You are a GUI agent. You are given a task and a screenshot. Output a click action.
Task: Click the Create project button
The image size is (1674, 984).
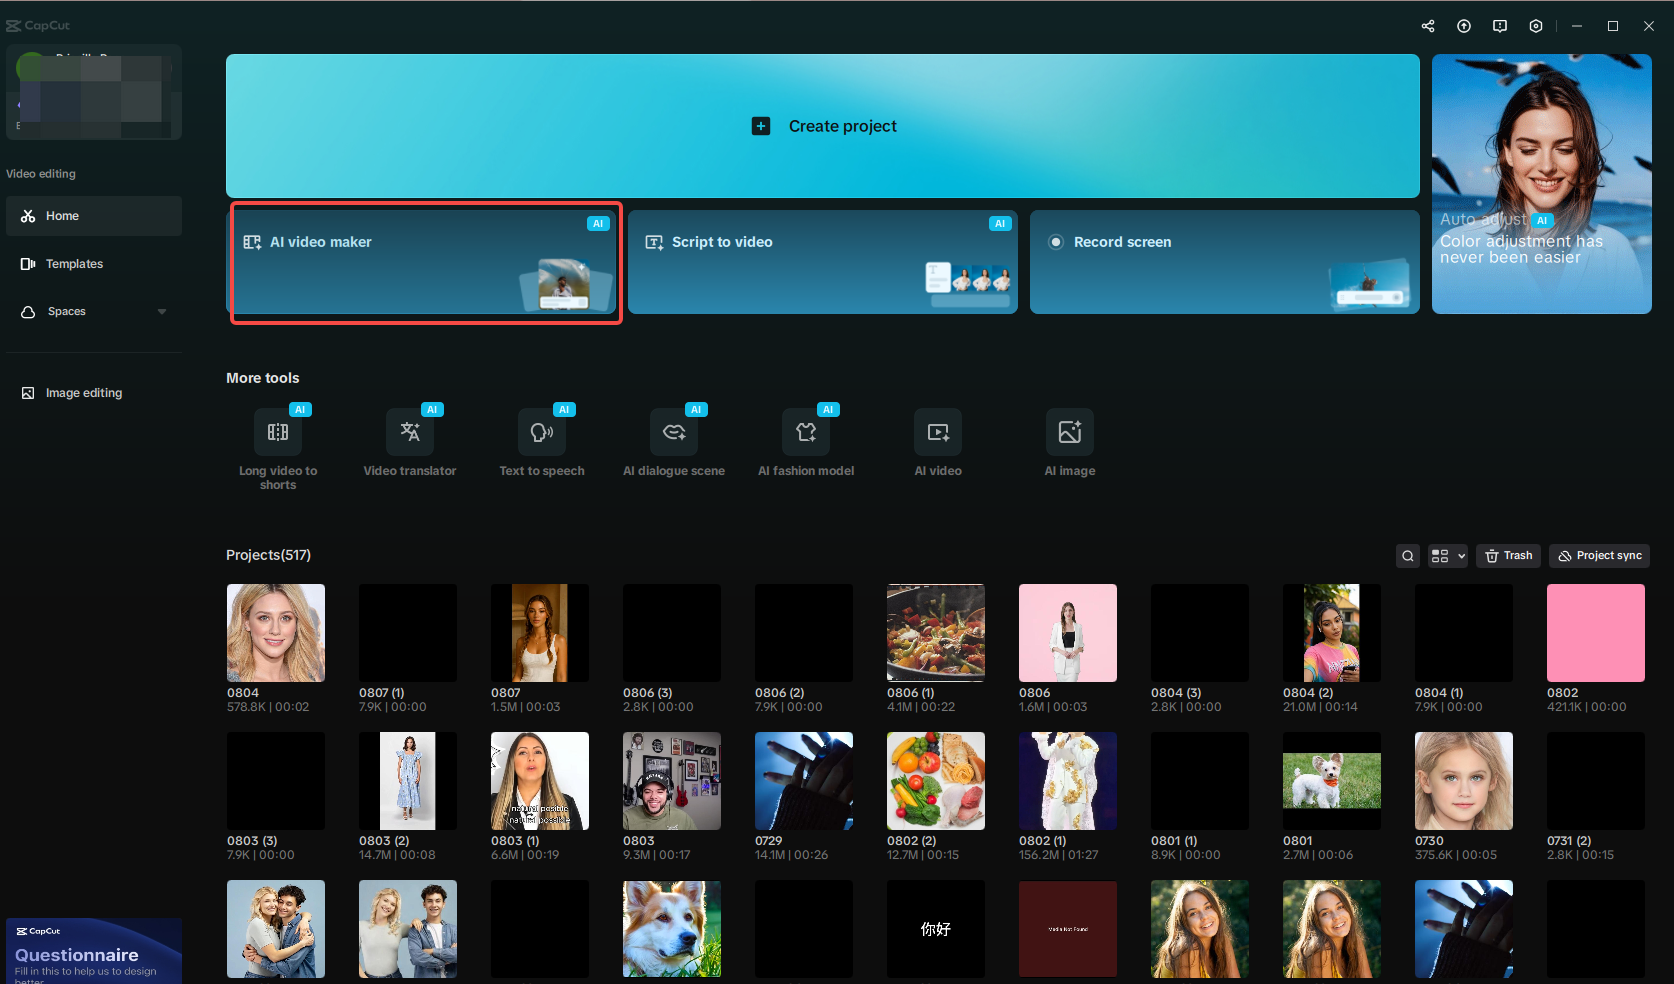(x=823, y=125)
